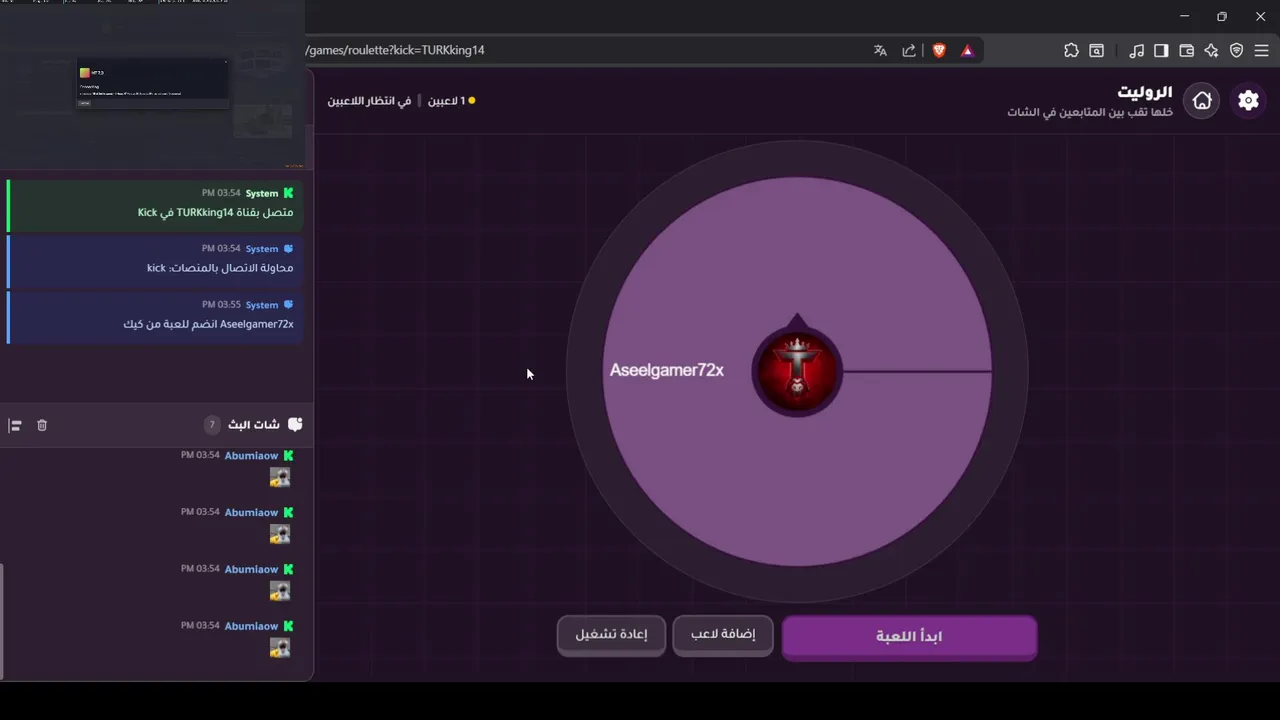The height and width of the screenshot is (720, 1280).
Task: Open the Brave Wallet icon
Action: click(1187, 50)
